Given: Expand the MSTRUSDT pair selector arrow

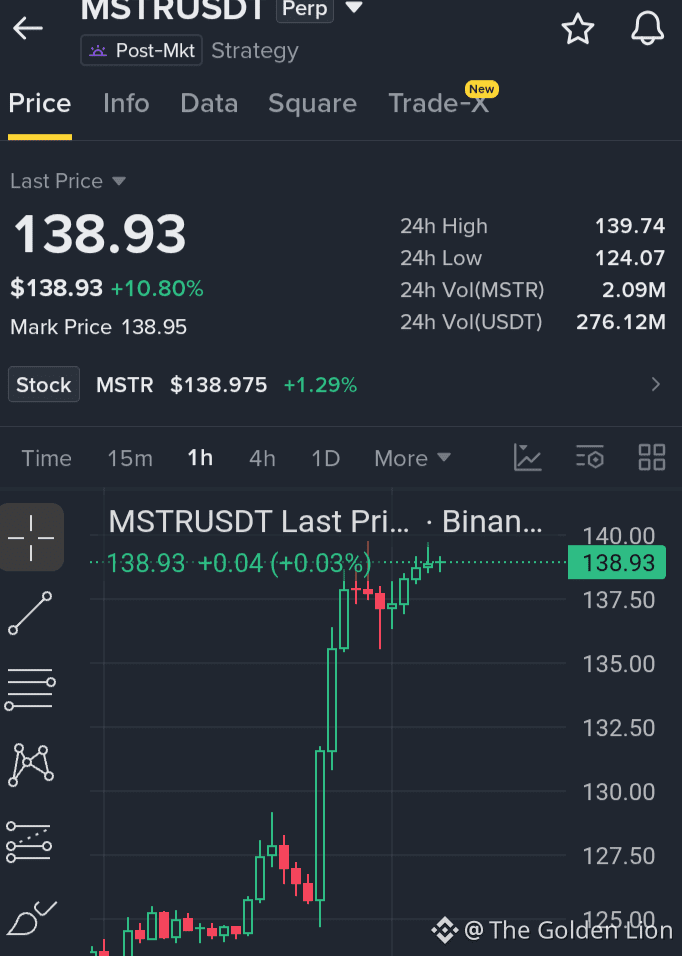Looking at the screenshot, I should point(354,8).
